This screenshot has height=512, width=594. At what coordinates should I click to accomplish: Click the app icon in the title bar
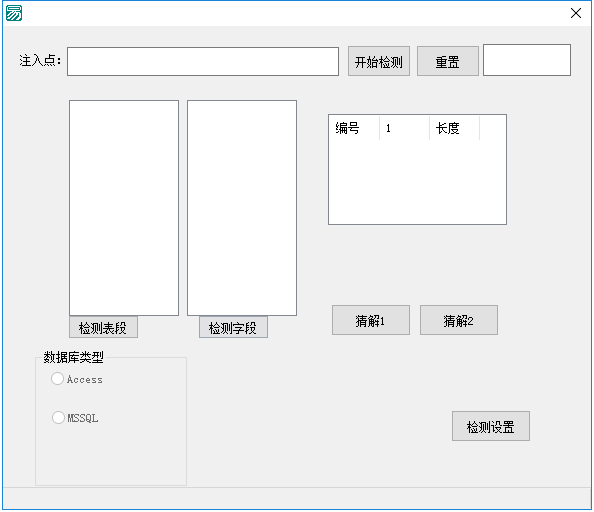14,13
